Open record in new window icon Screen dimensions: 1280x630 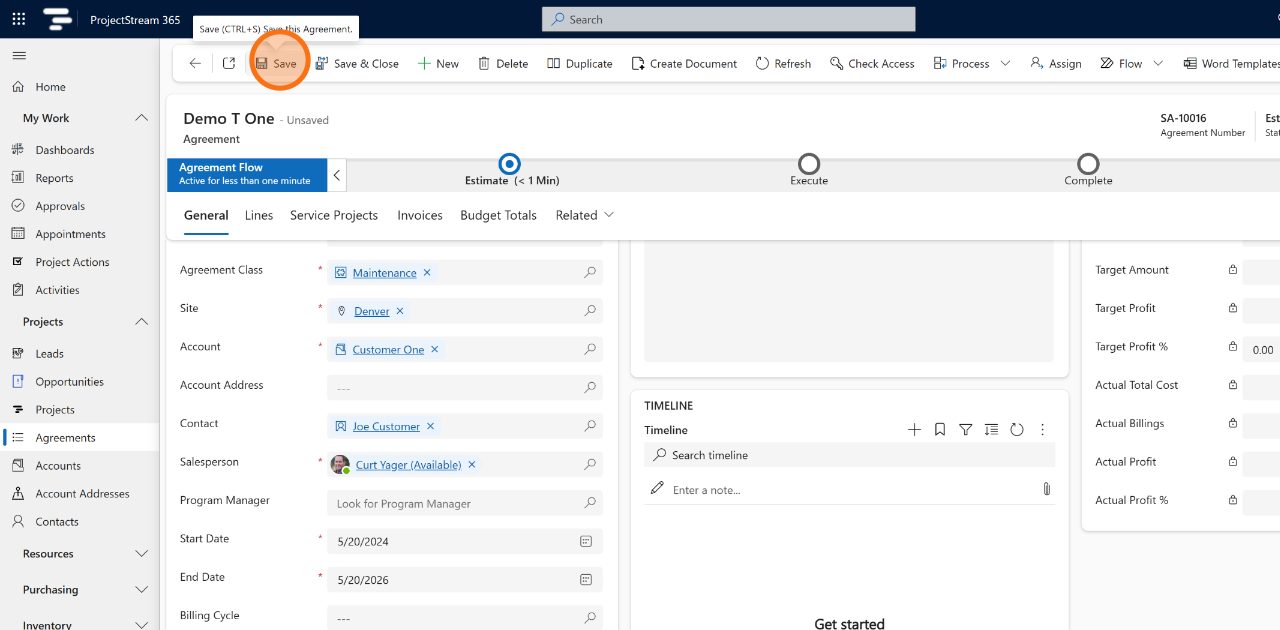229,63
